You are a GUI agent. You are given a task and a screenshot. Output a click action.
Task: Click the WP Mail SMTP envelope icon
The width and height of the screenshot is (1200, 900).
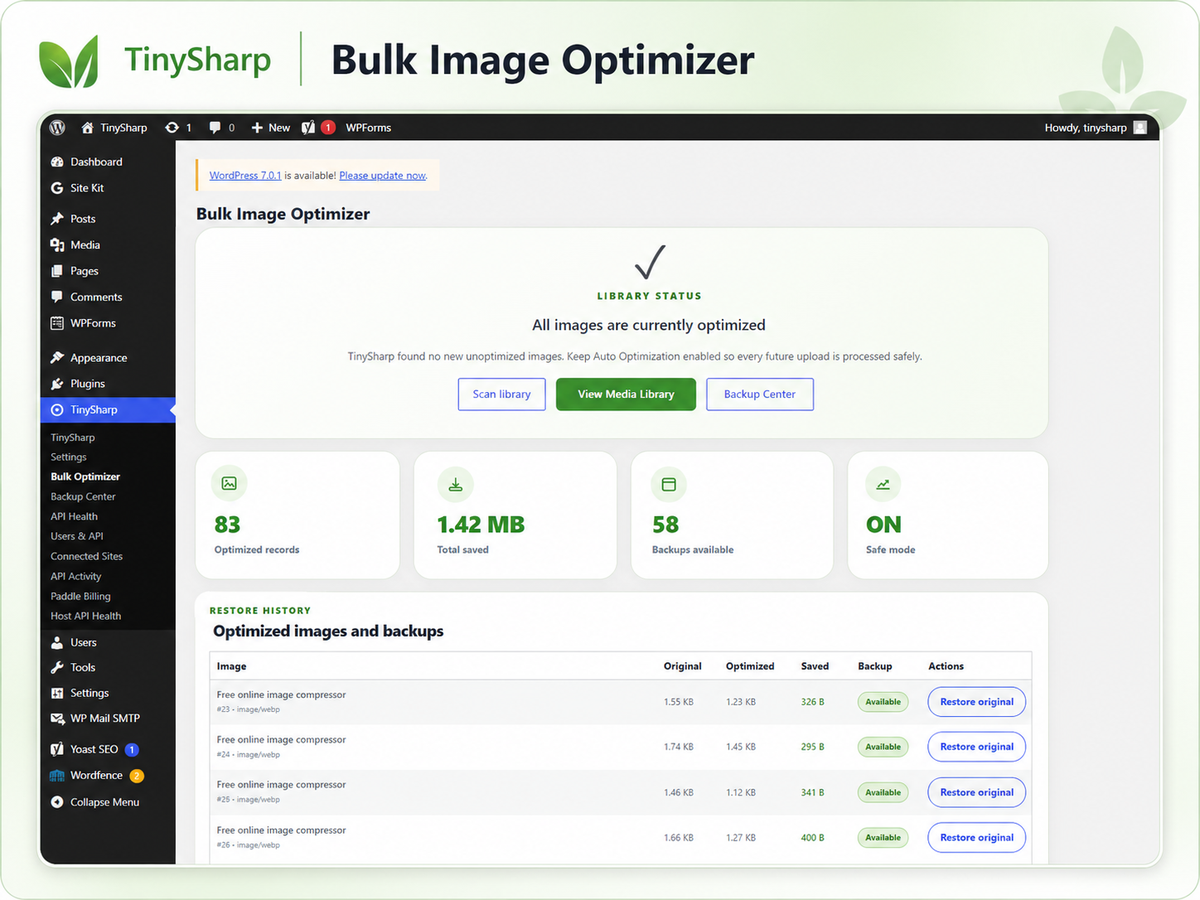(57, 718)
